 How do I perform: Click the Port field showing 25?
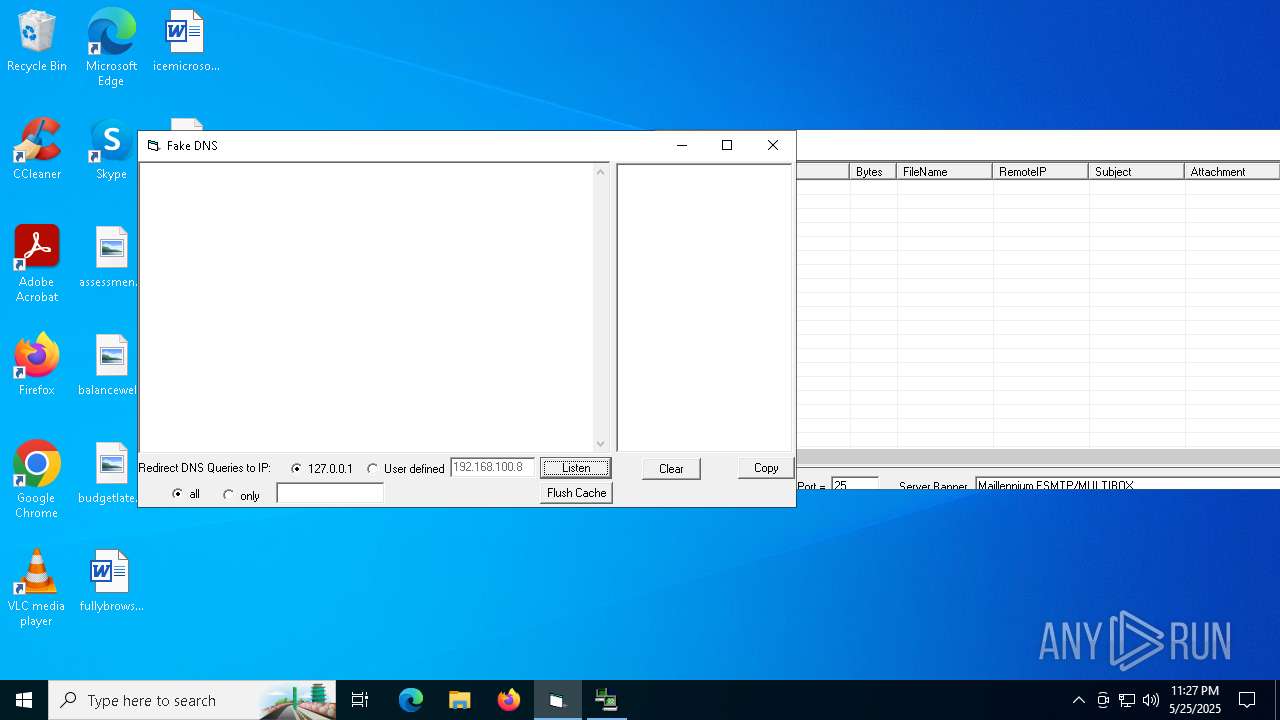click(x=855, y=484)
